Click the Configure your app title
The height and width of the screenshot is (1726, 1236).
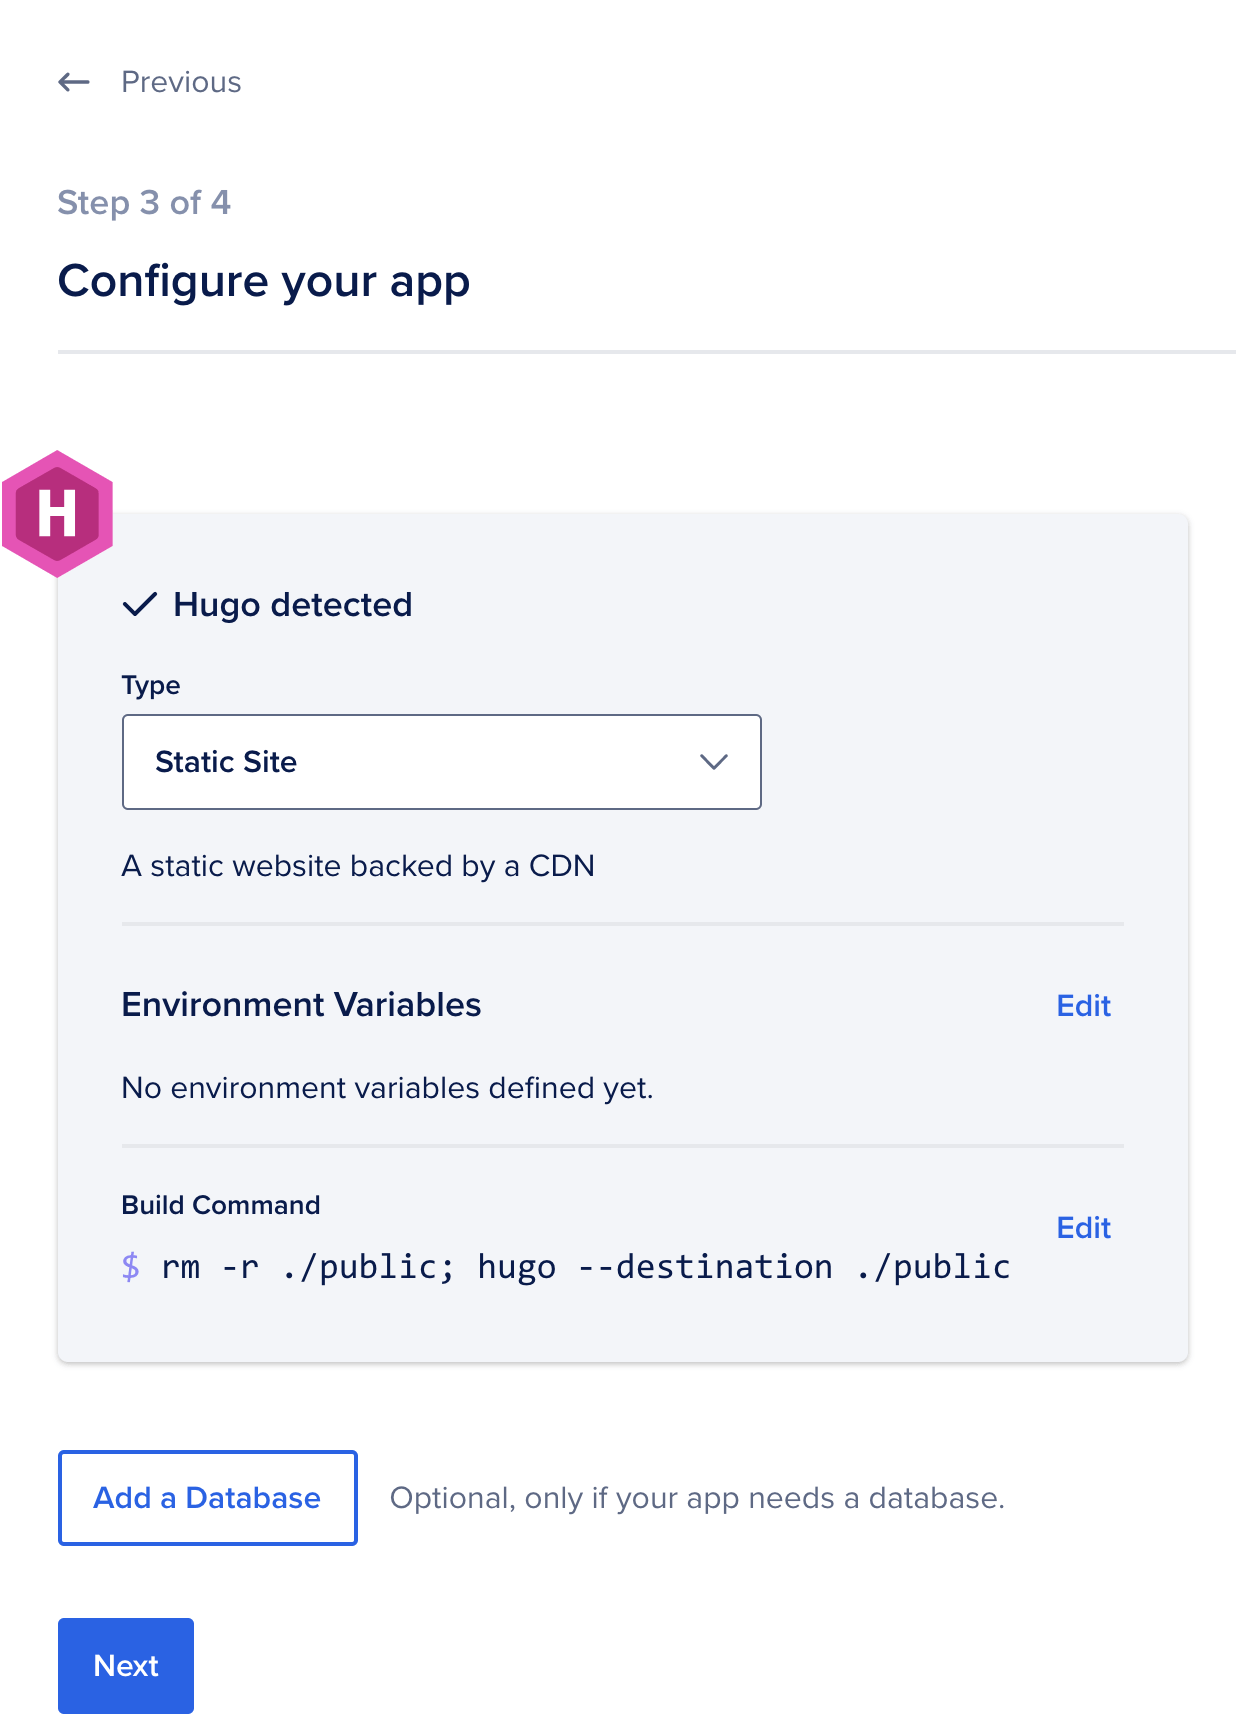tap(264, 281)
